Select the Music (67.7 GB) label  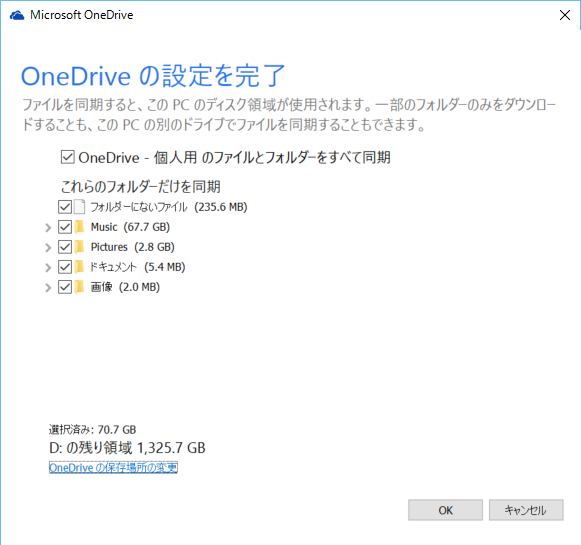click(x=130, y=227)
